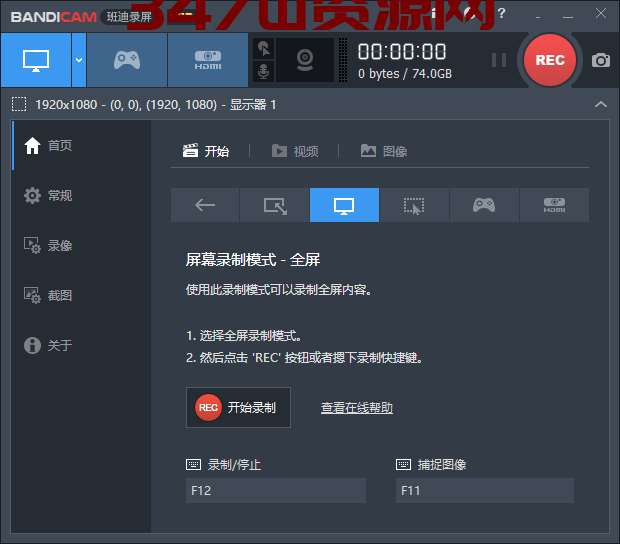The height and width of the screenshot is (544, 620).
Task: Capture screenshot with camera icon
Action: tap(601, 60)
